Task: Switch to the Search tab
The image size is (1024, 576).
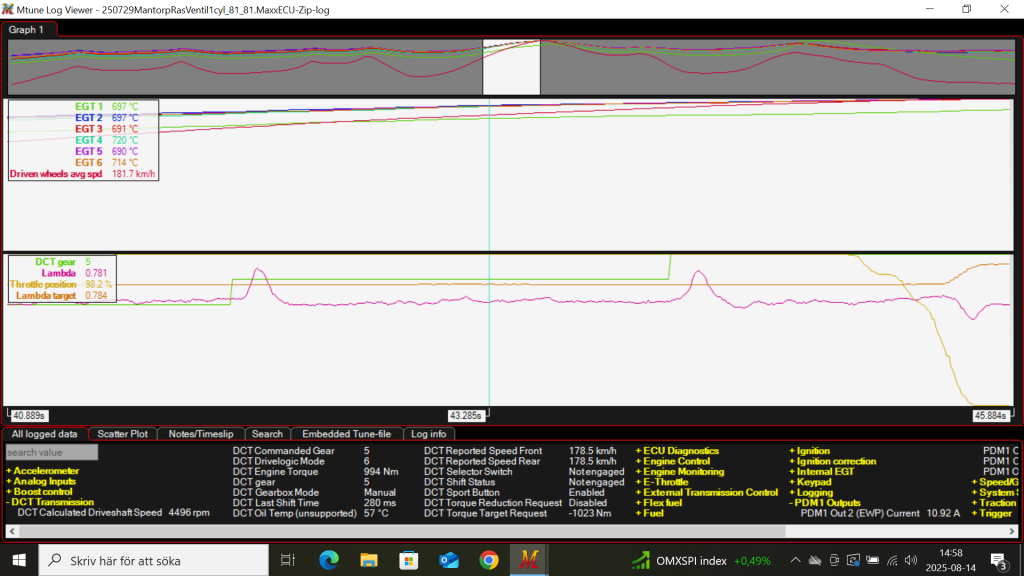Action: (x=267, y=434)
